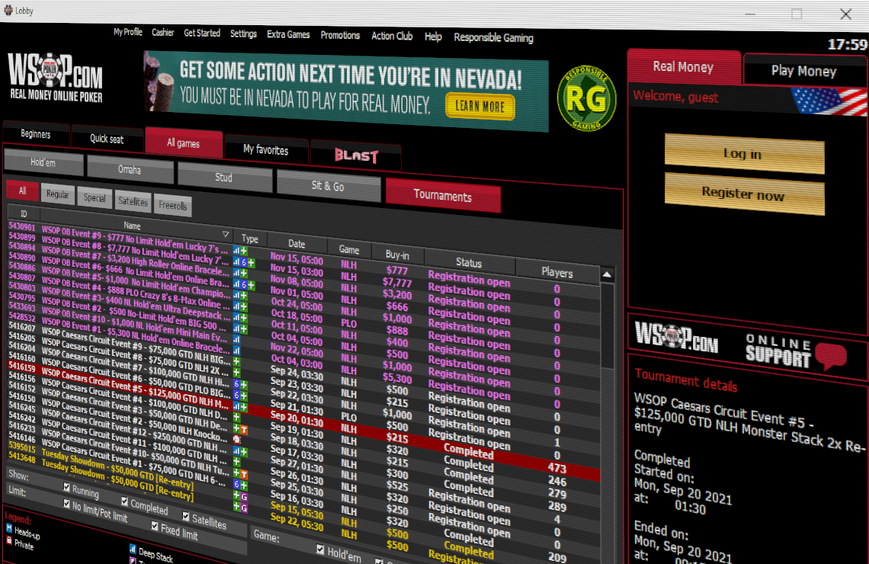Open the Promotions menu
869x564 pixels.
click(x=340, y=35)
